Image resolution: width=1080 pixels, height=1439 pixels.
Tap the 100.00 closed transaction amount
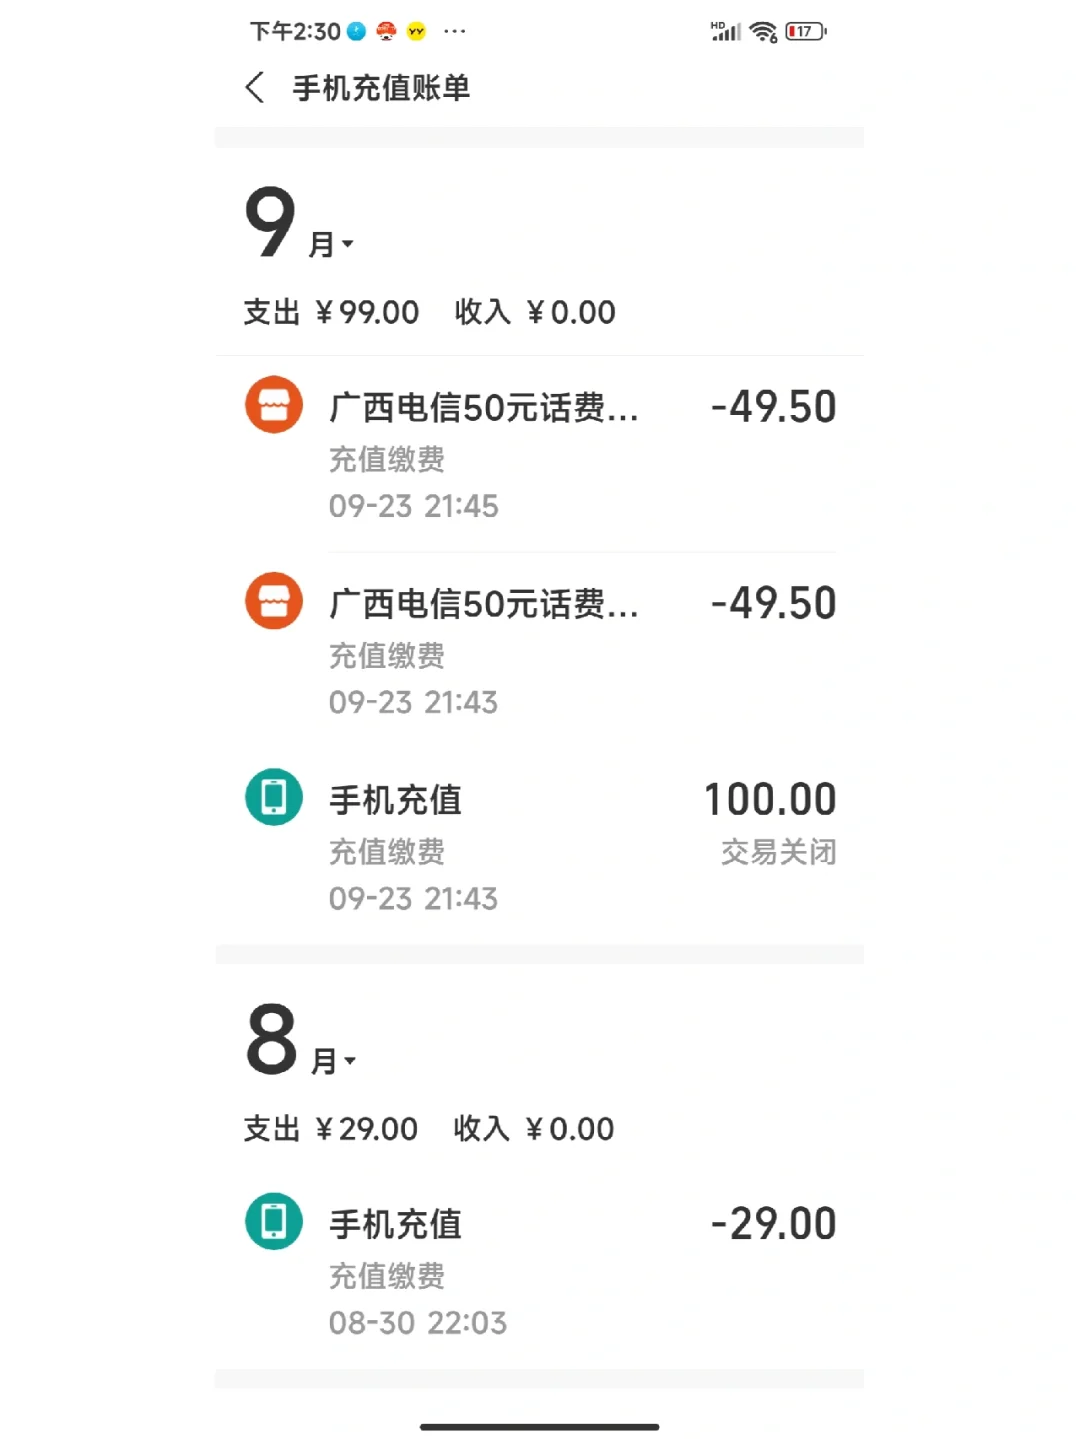[x=770, y=800]
